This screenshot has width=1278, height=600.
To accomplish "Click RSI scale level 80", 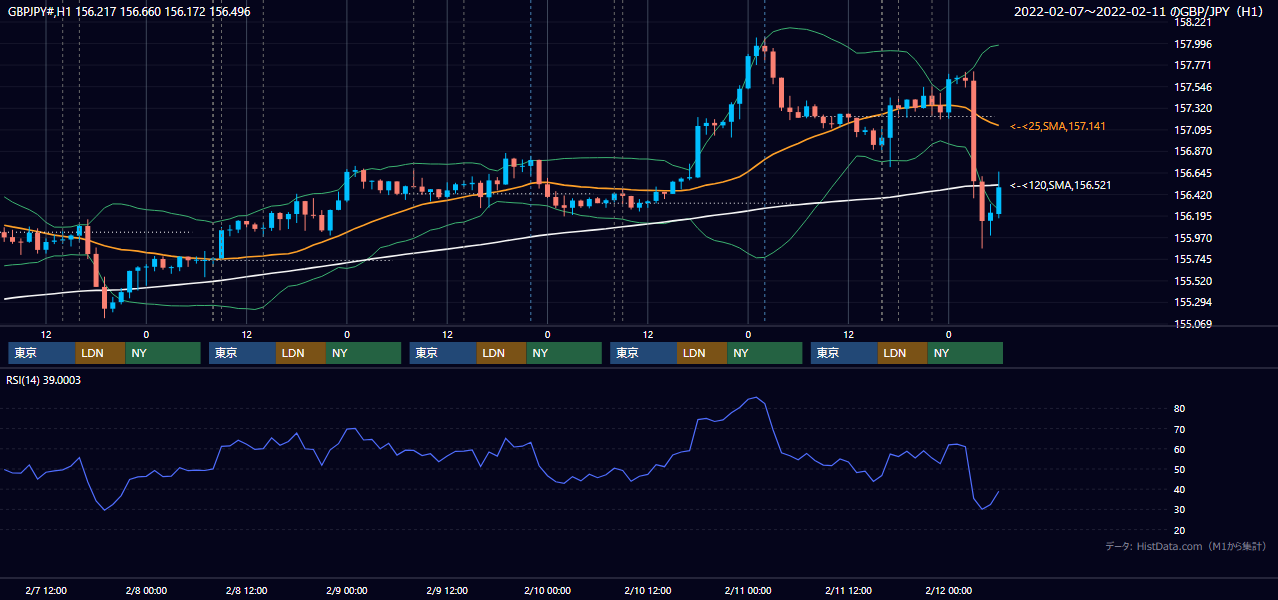I will pos(1180,409).
